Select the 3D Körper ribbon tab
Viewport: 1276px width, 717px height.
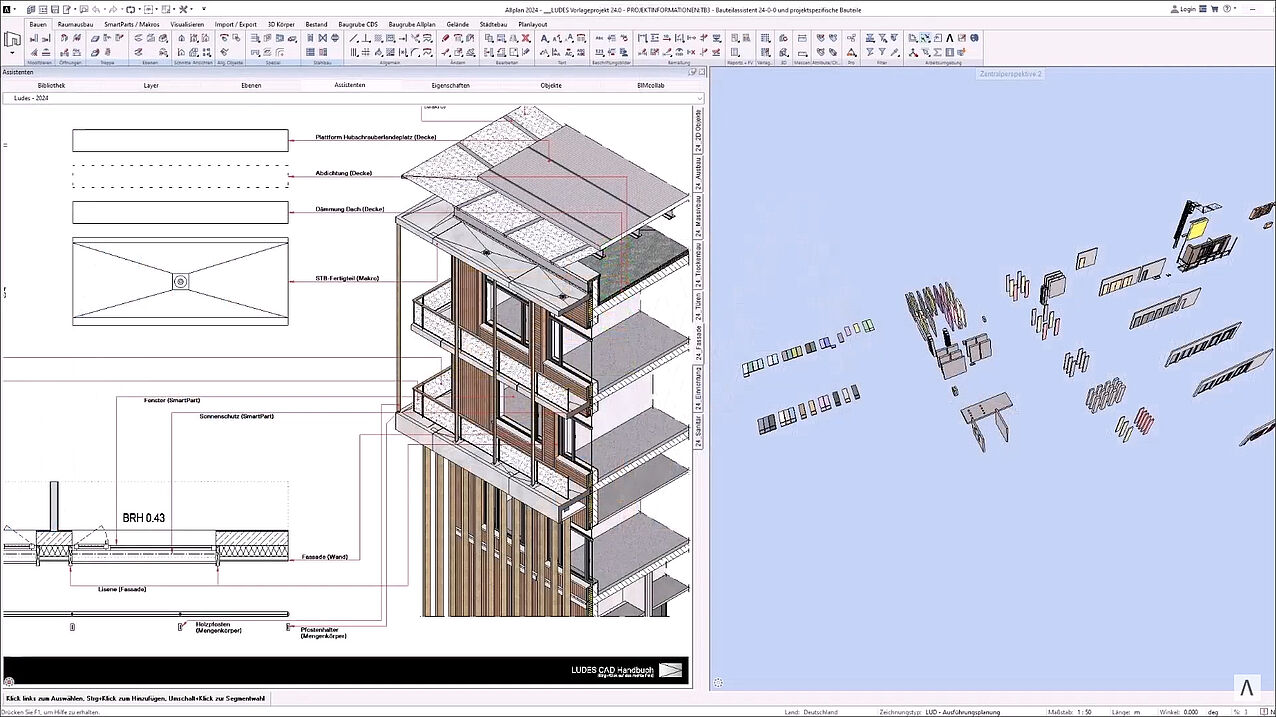[281, 24]
